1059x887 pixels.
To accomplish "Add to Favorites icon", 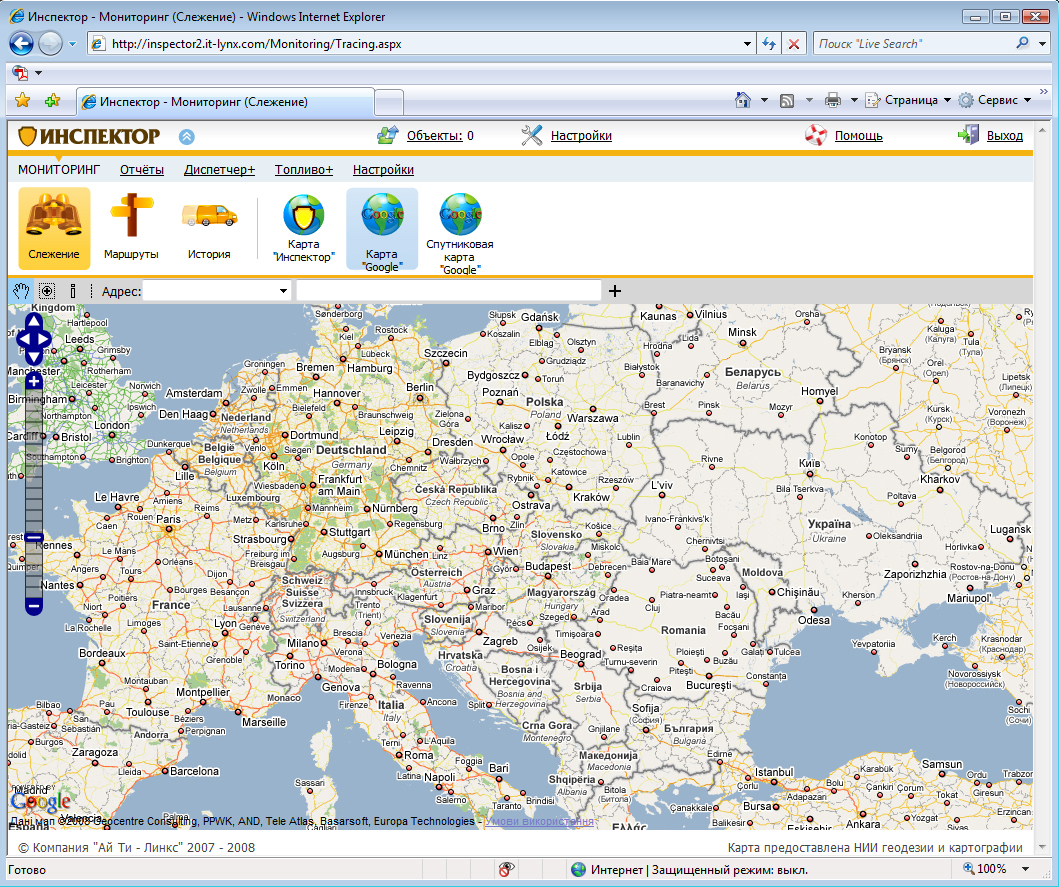I will coord(52,101).
